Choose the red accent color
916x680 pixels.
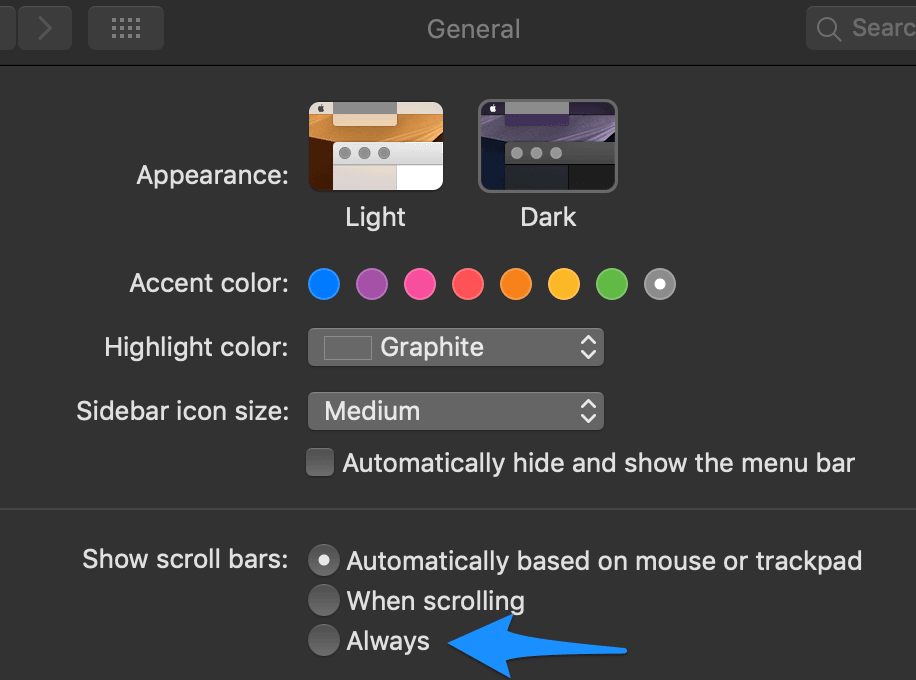click(x=467, y=284)
